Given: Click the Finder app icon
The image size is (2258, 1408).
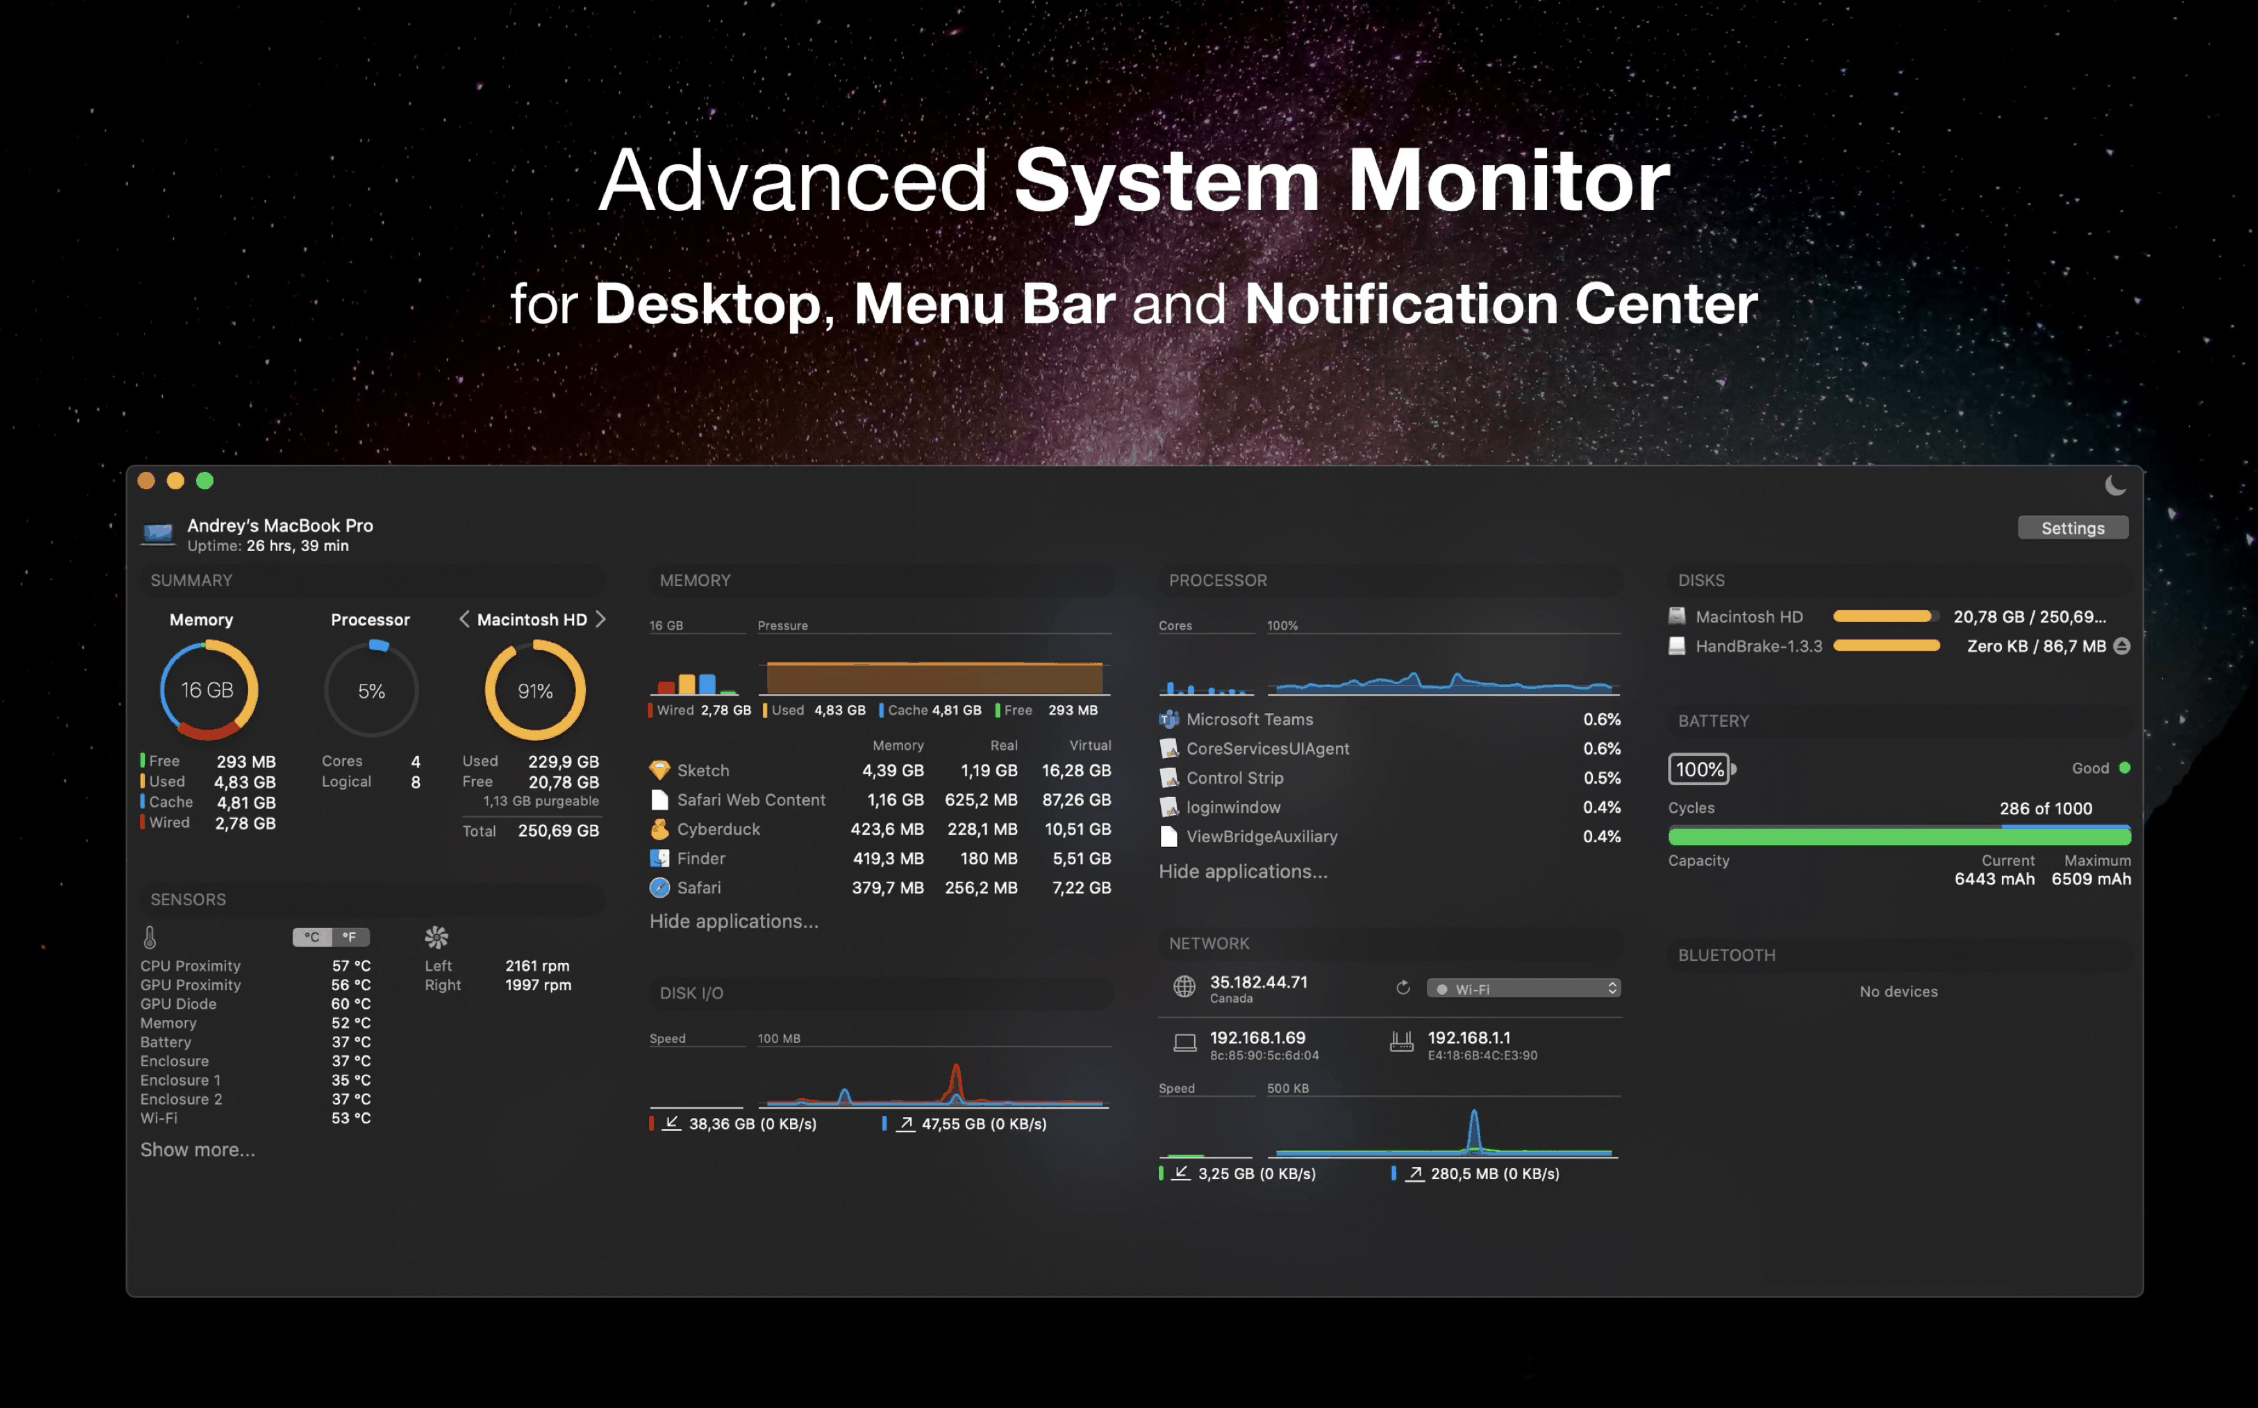Looking at the screenshot, I should (x=660, y=858).
